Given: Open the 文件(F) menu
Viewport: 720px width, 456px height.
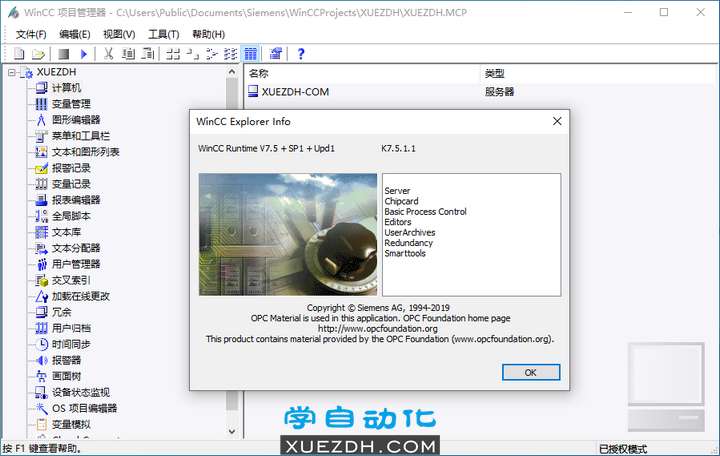Looking at the screenshot, I should tap(31, 34).
